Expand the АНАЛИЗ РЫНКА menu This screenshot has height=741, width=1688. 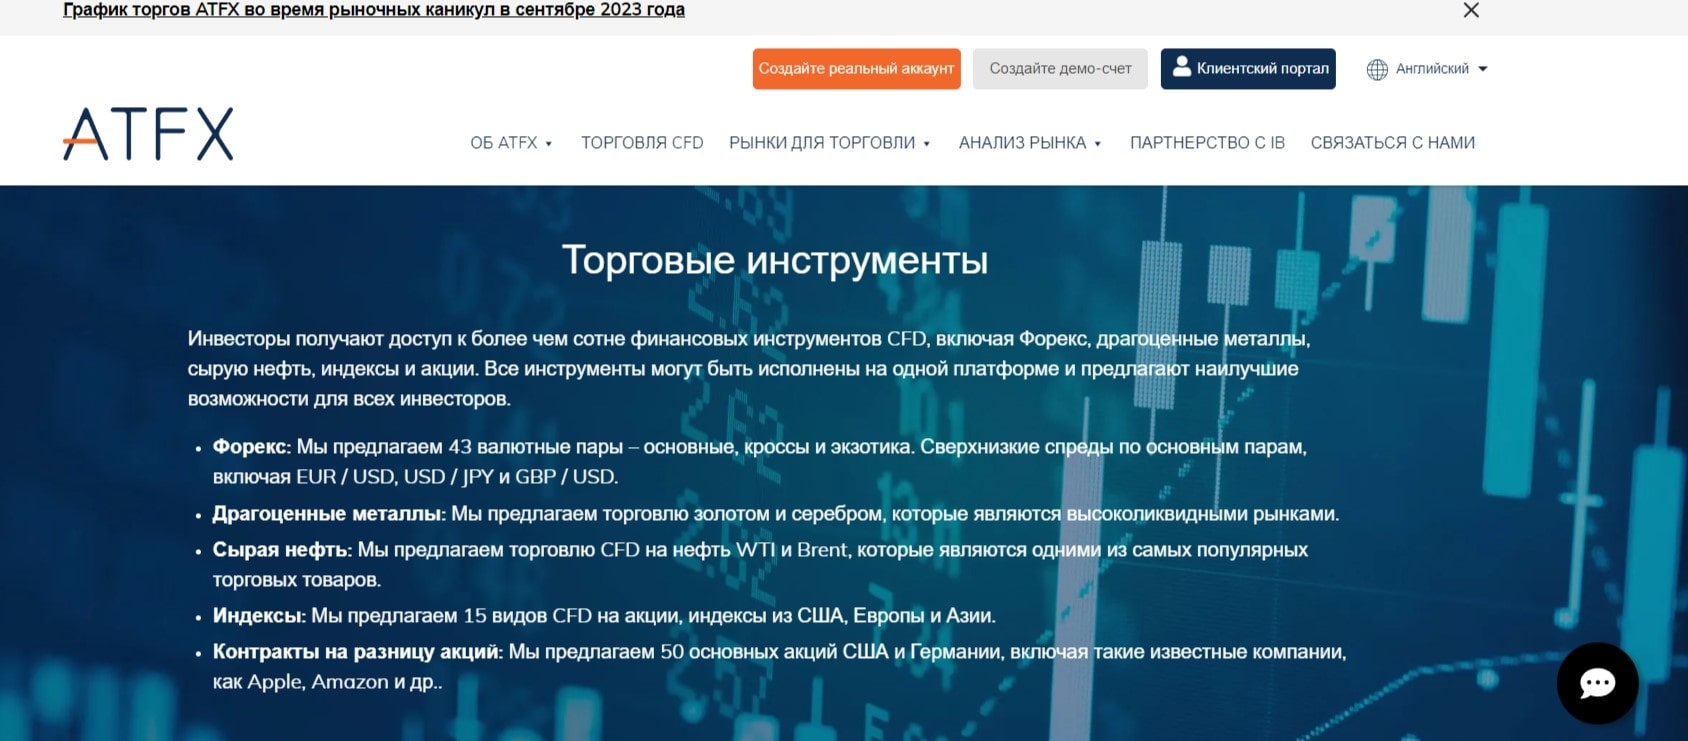point(1030,143)
